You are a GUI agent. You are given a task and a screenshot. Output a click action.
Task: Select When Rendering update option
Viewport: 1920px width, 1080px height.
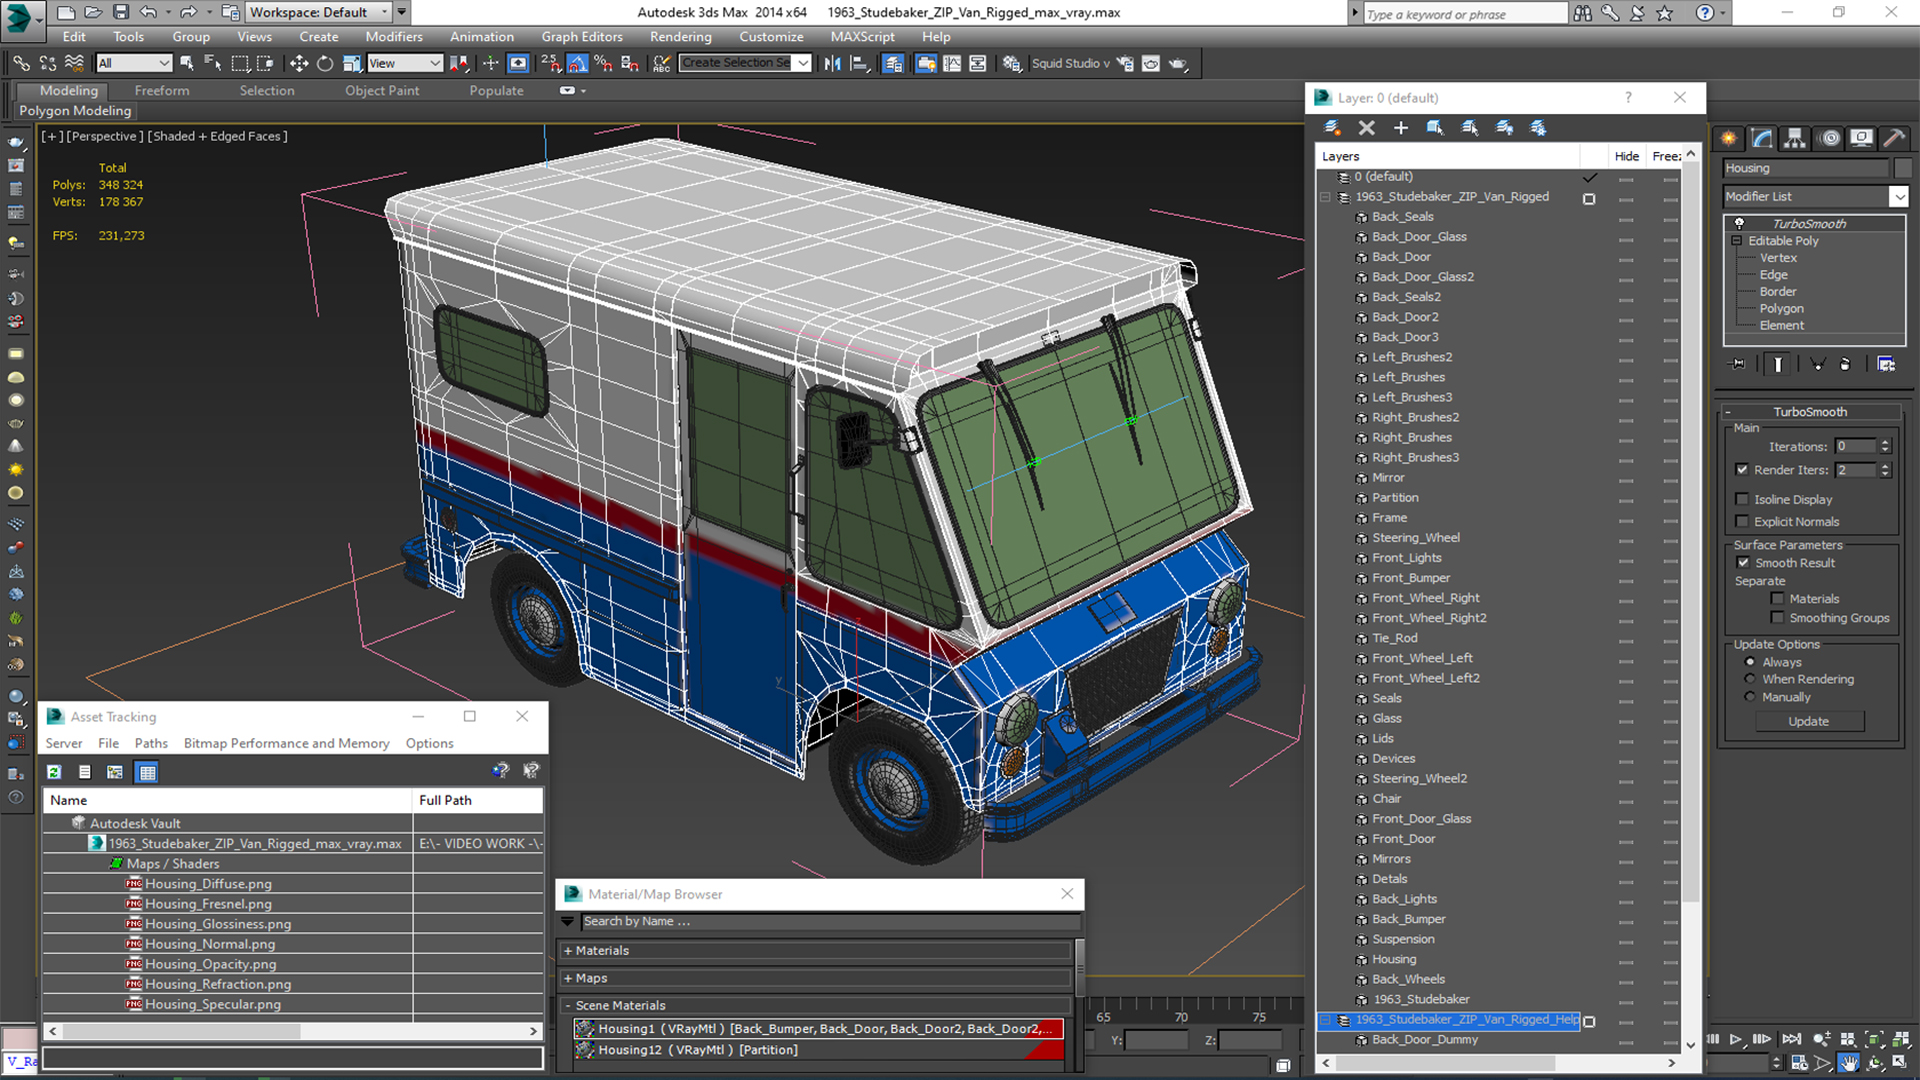click(1750, 679)
